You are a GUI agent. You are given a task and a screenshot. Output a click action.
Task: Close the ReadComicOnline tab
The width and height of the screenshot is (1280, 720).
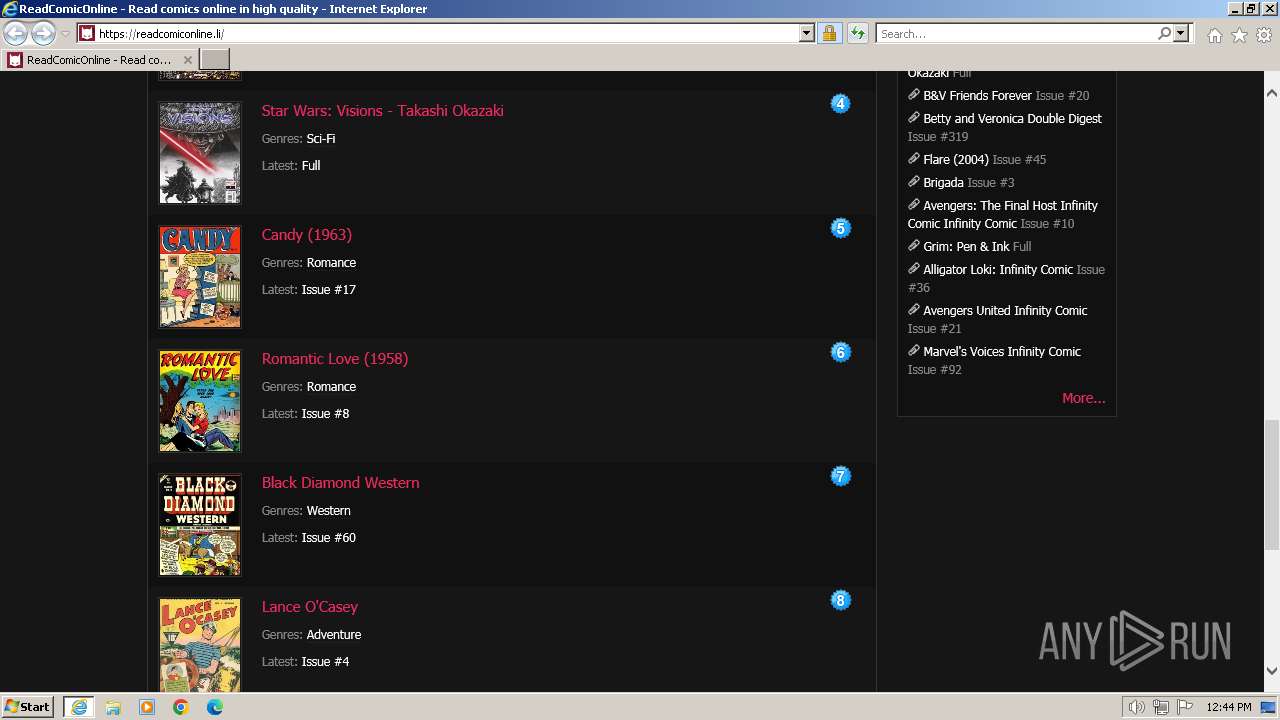click(187, 60)
